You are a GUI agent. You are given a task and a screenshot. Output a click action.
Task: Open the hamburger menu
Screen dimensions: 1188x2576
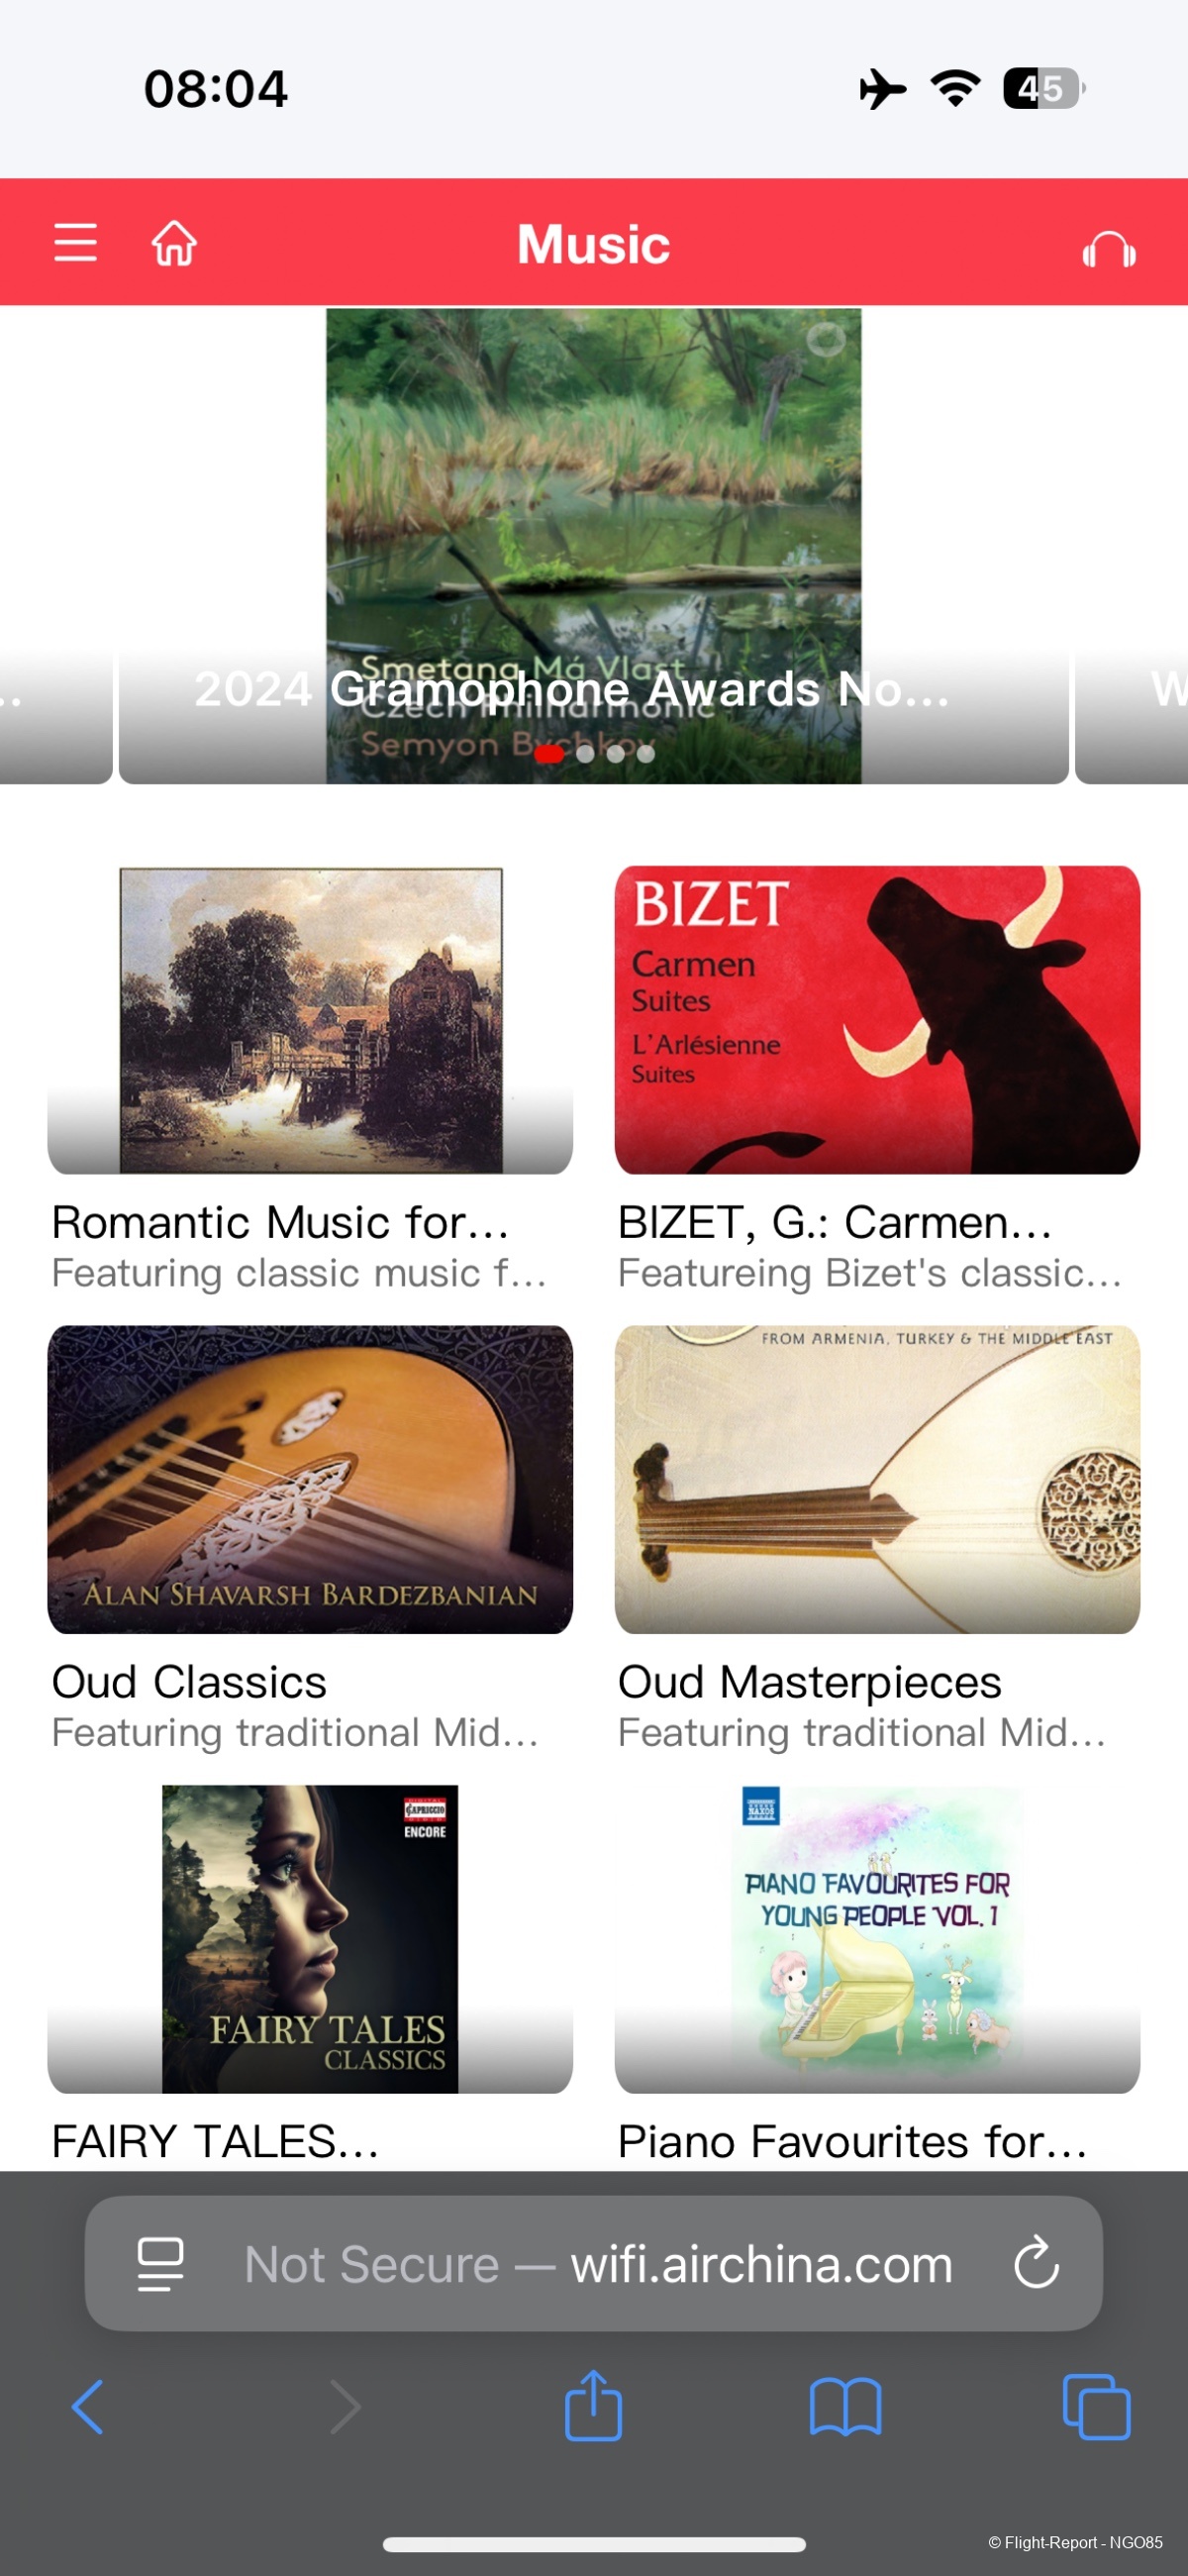coord(75,243)
